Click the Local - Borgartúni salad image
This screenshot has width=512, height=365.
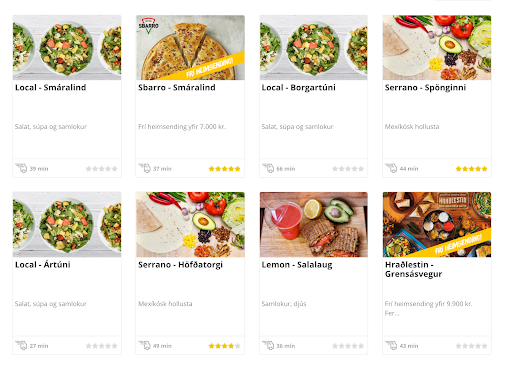[x=314, y=48]
